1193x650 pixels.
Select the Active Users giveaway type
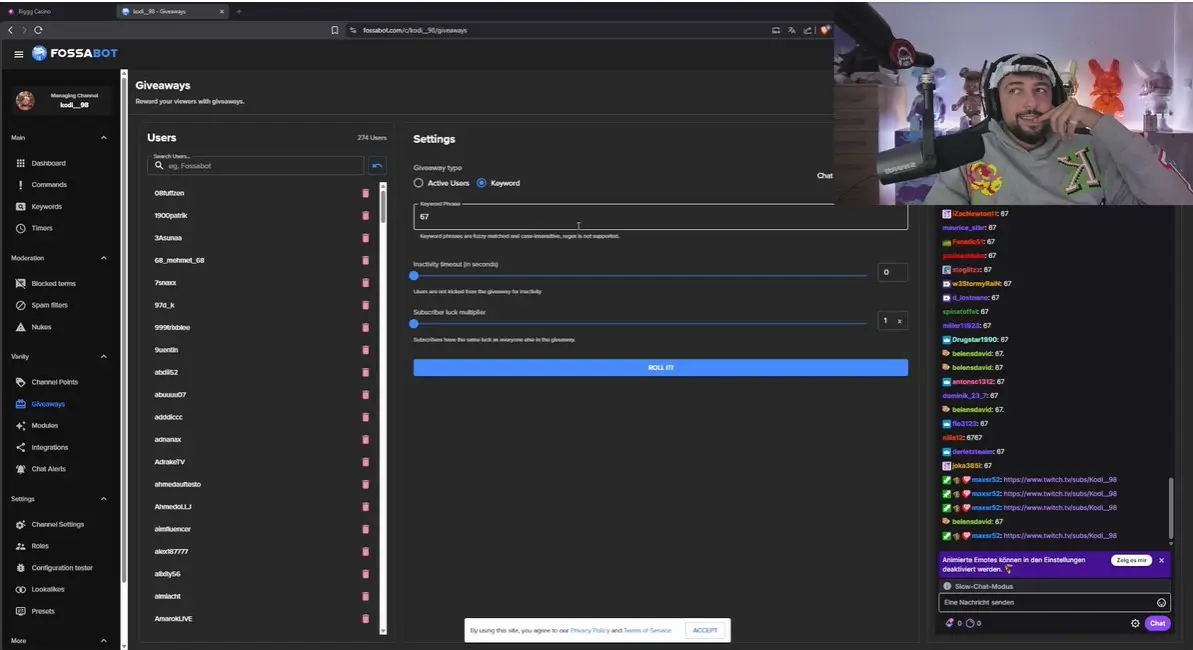point(418,183)
